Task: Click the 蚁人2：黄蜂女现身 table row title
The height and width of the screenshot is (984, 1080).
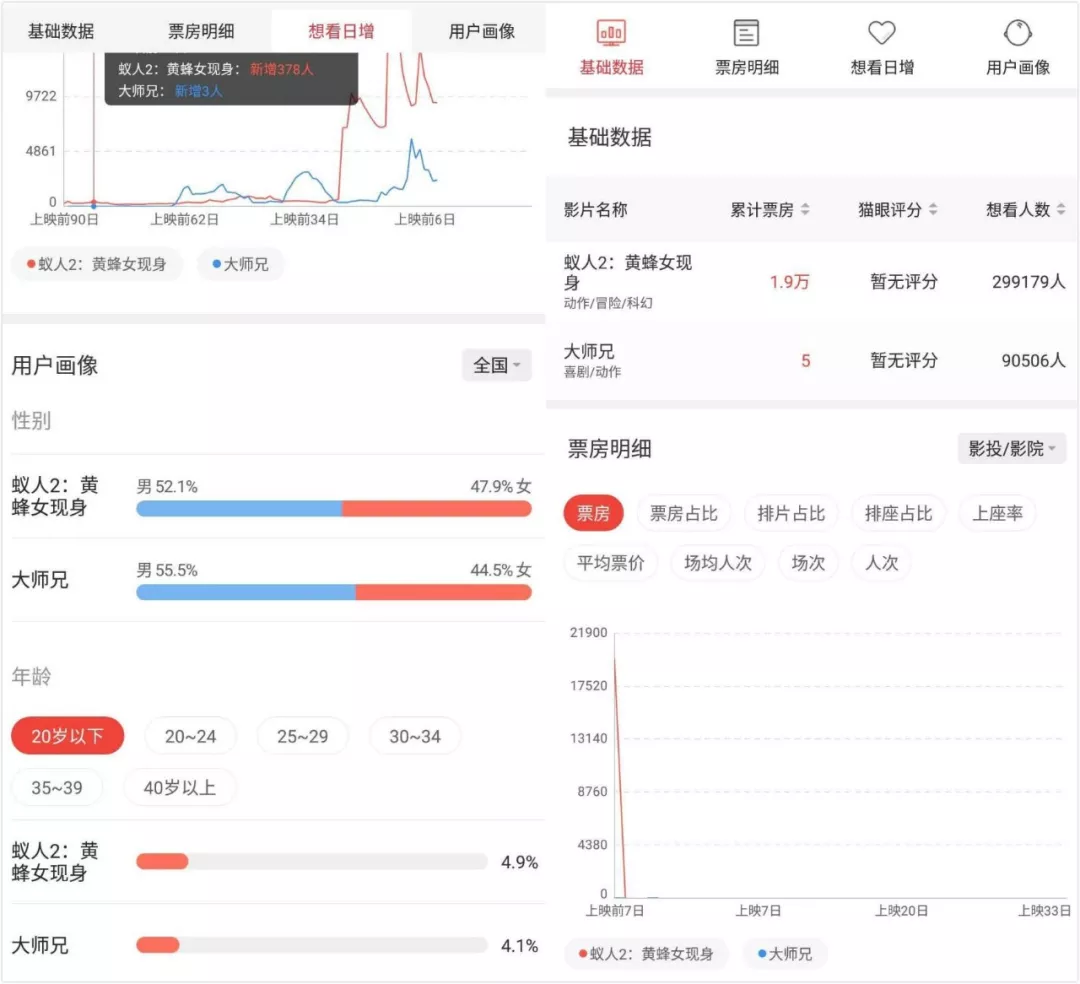Action: tap(627, 272)
